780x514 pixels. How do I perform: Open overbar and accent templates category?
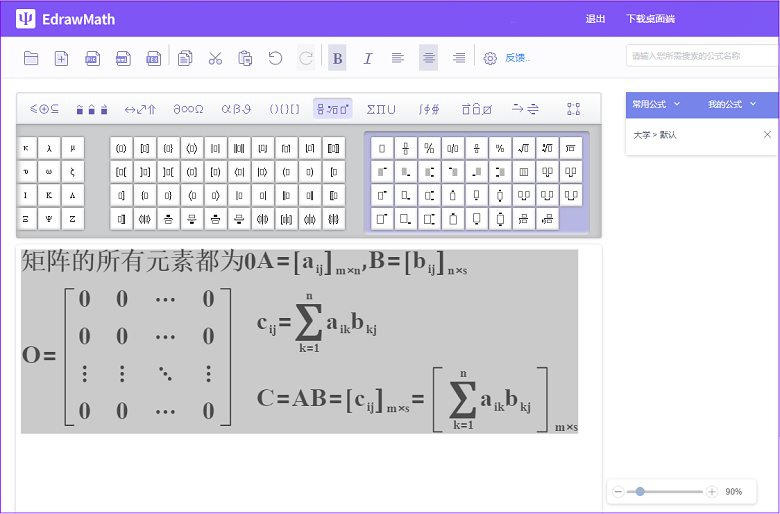pos(477,108)
